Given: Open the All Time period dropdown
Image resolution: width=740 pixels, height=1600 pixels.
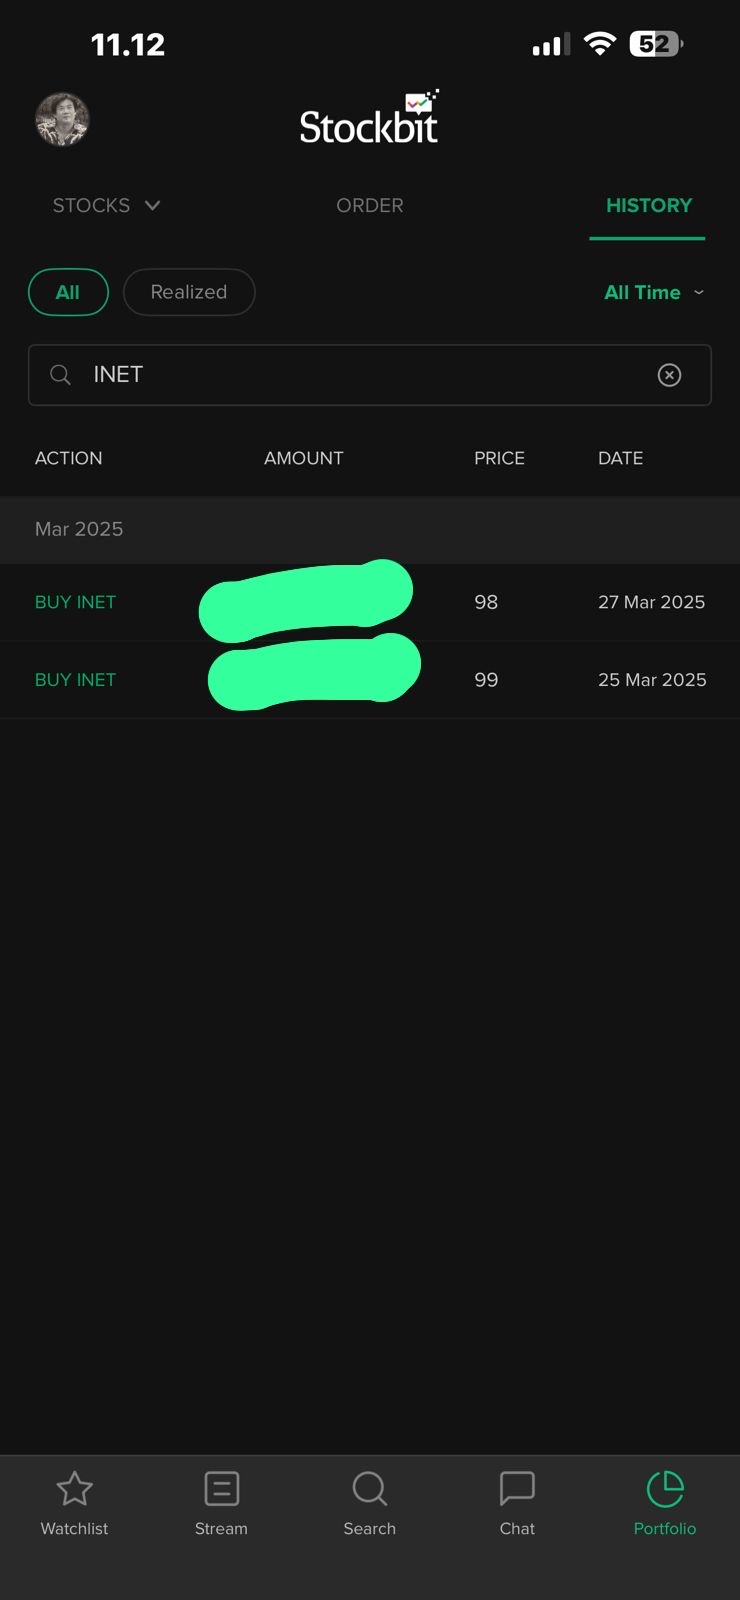Looking at the screenshot, I should 654,292.
